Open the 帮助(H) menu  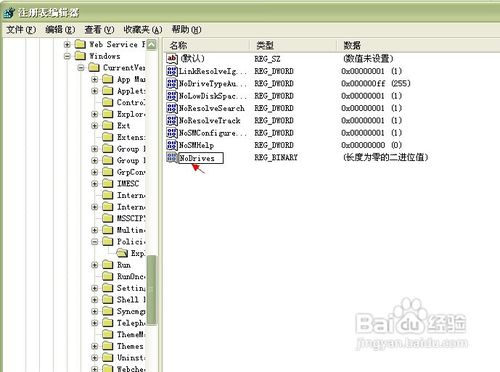[186, 30]
